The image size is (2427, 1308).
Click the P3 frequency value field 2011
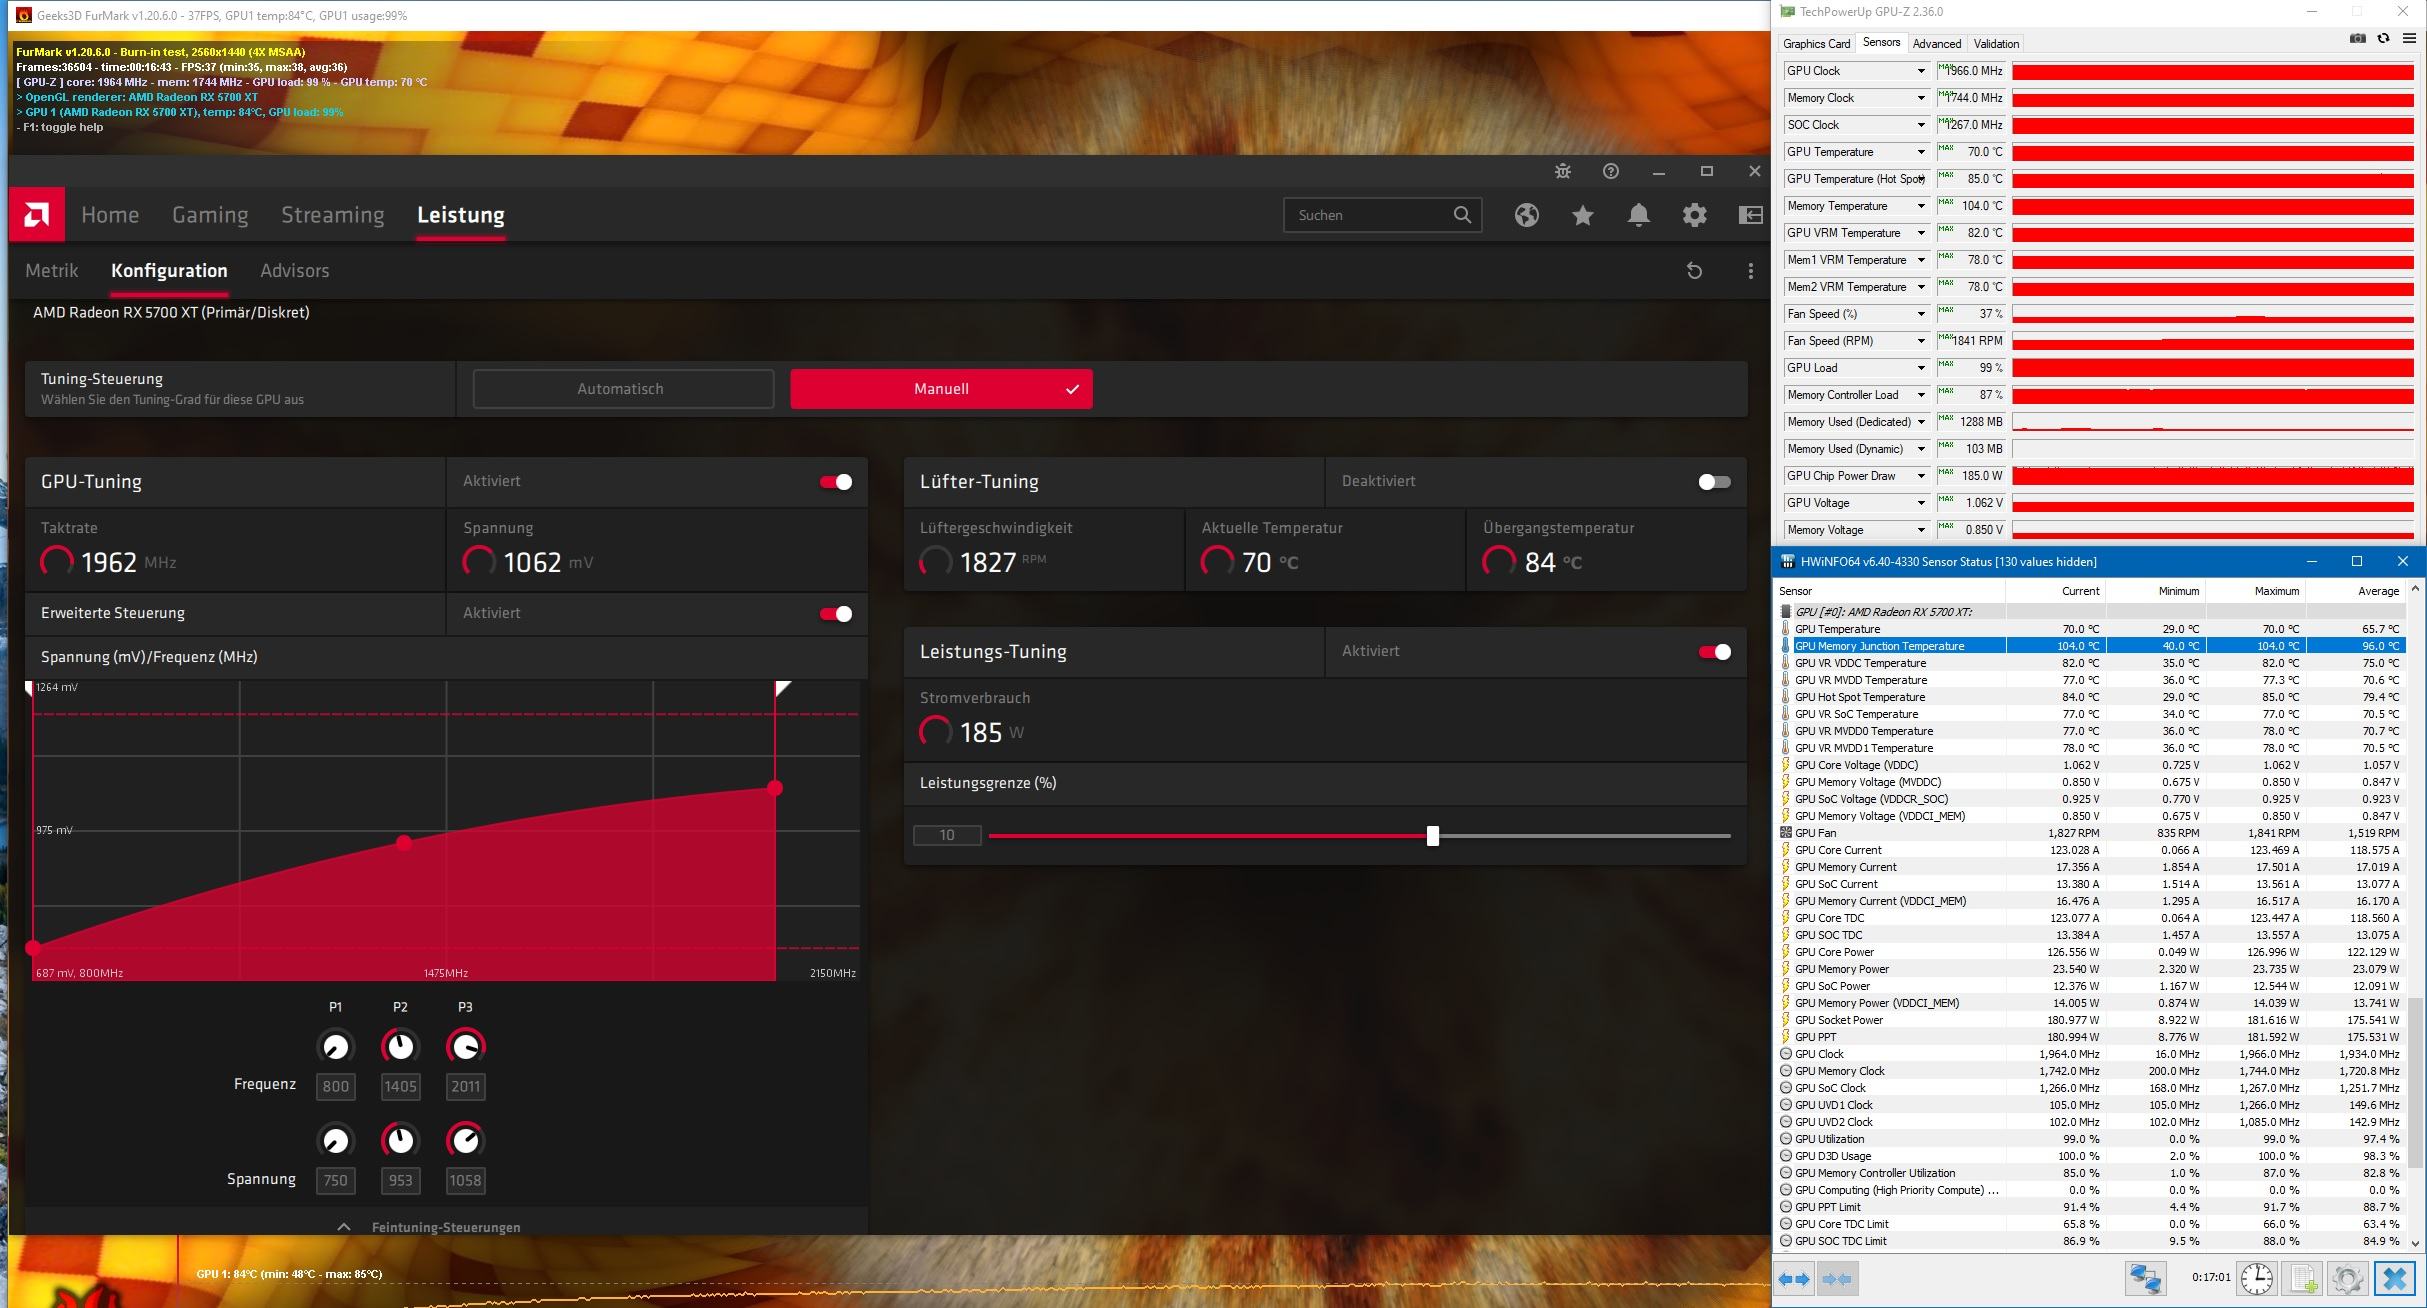pos(465,1087)
